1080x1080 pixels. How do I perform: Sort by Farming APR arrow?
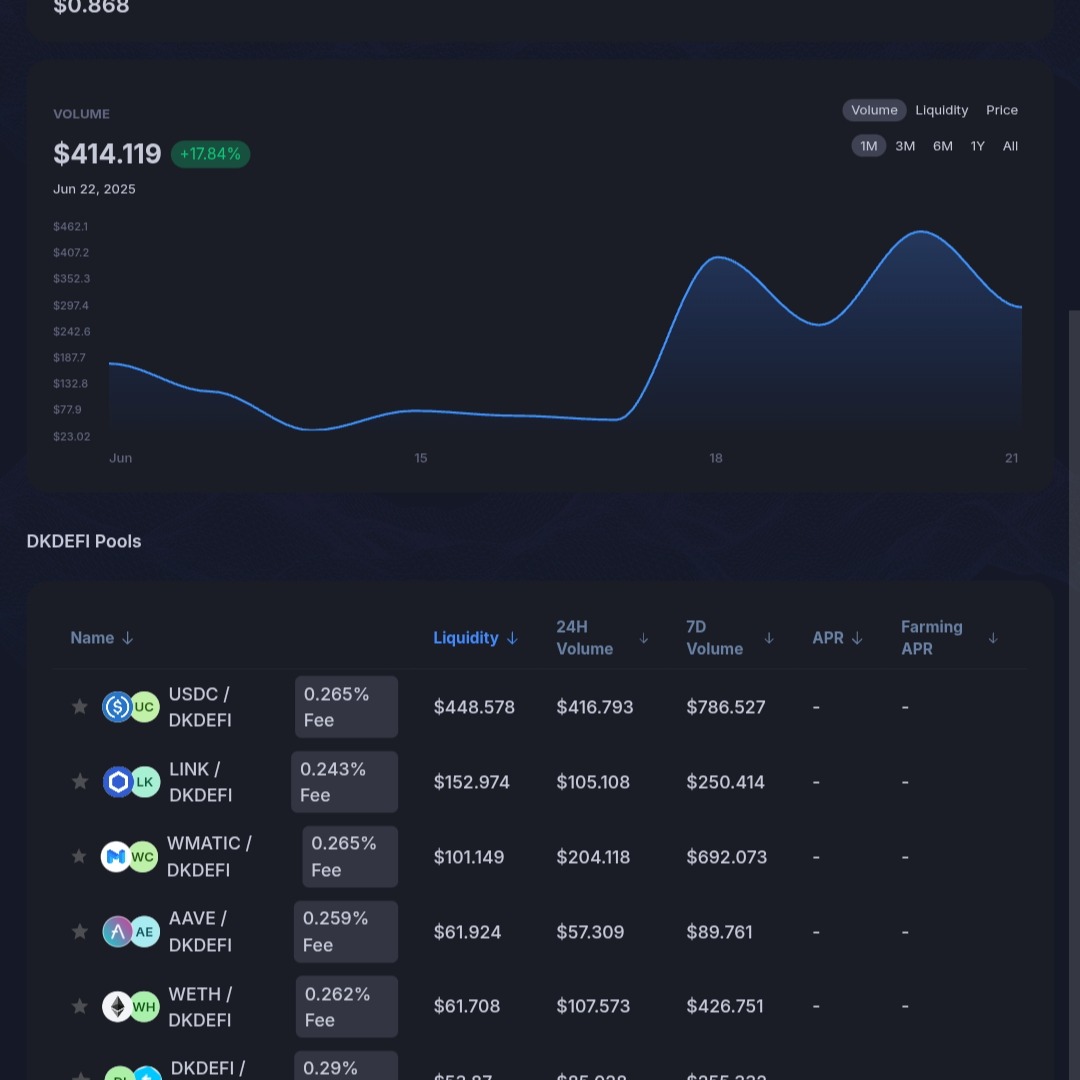(x=993, y=638)
